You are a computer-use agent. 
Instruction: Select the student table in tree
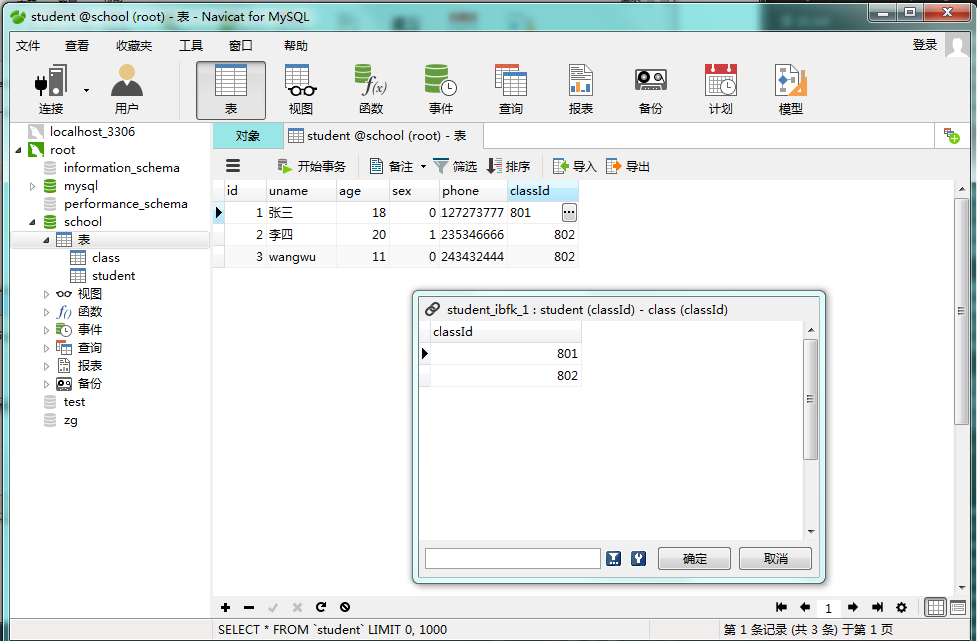point(113,276)
